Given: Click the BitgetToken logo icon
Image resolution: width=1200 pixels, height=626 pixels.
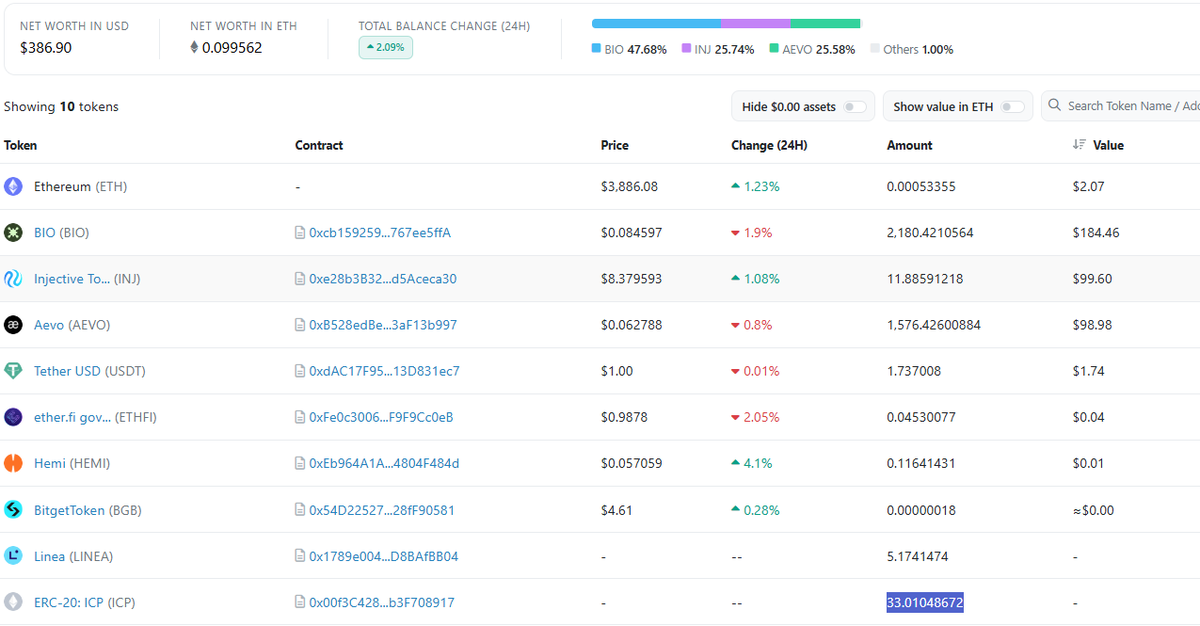Looking at the screenshot, I should 13,510.
